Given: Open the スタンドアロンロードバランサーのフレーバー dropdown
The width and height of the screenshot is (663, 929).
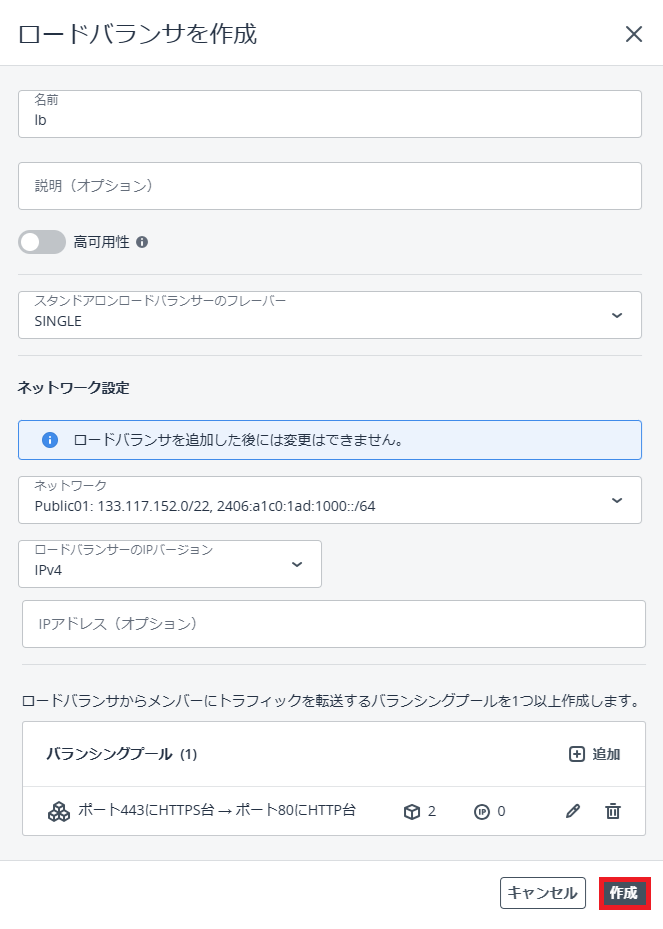Looking at the screenshot, I should coord(330,315).
